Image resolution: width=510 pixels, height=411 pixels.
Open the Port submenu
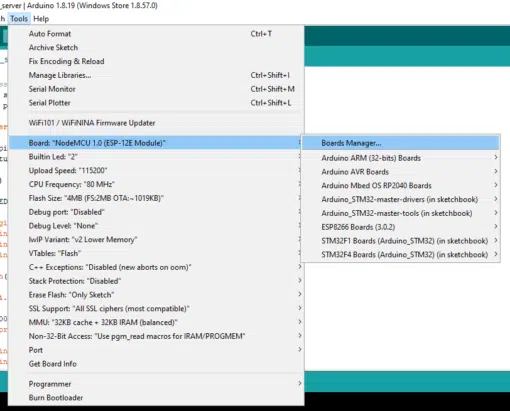pyautogui.click(x=156, y=350)
